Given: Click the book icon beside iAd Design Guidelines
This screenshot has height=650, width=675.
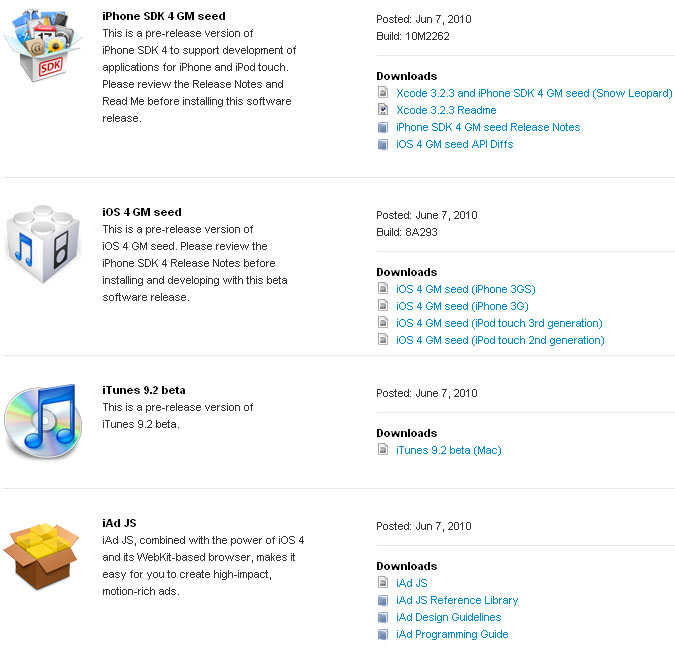Looking at the screenshot, I should pos(383,617).
